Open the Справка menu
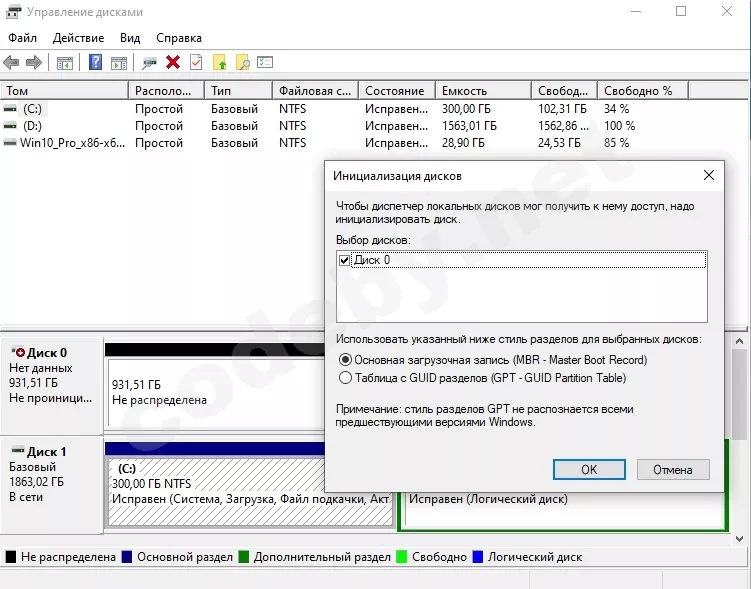The image size is (751, 589). [x=179, y=38]
